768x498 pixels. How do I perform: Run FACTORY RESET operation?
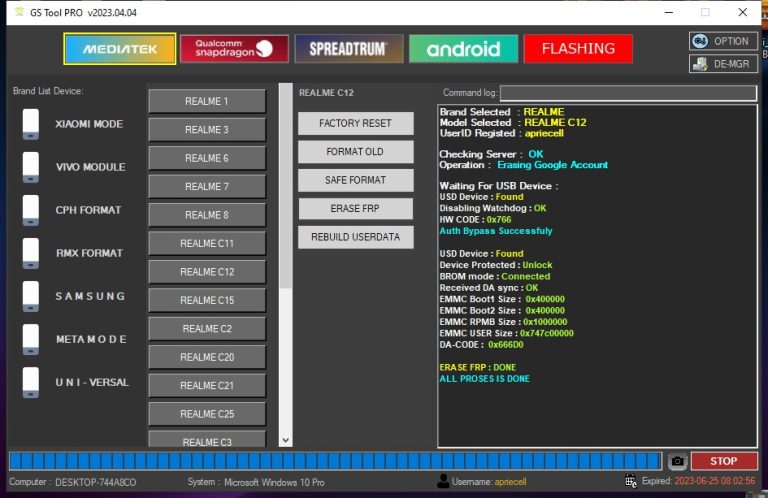(x=356, y=123)
